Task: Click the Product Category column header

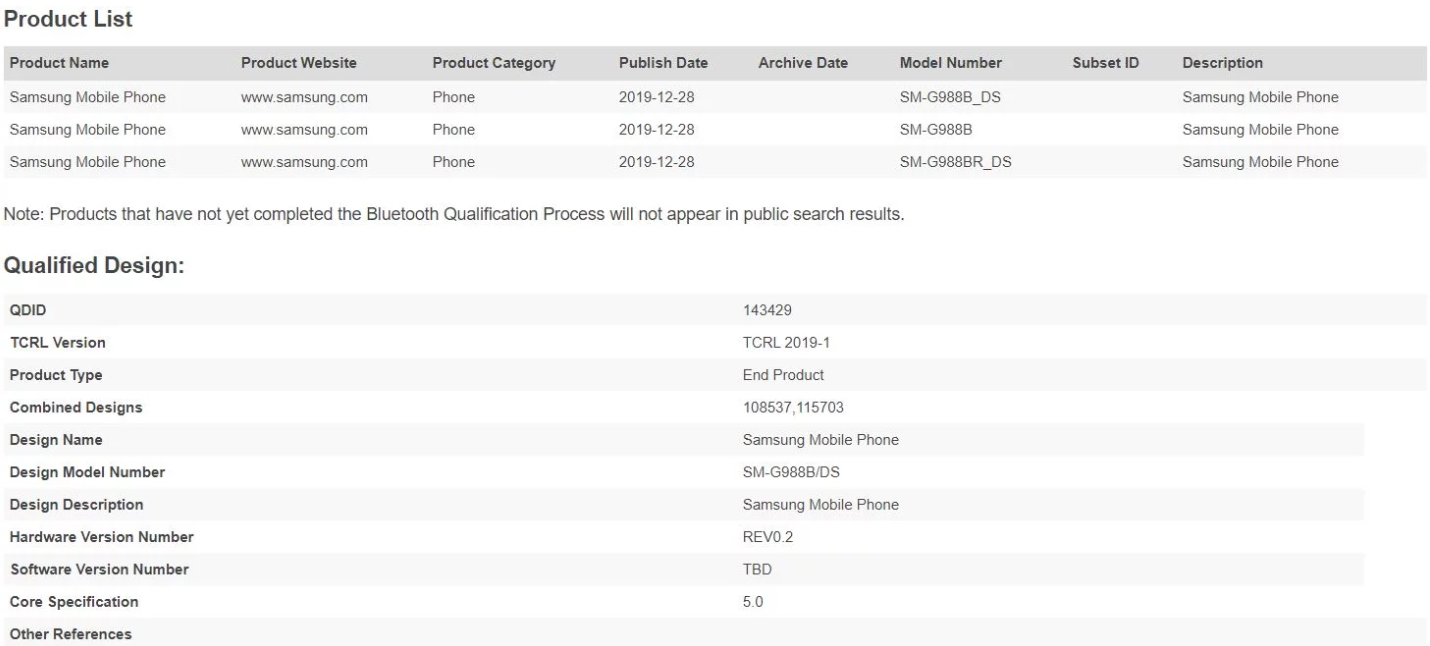Action: click(493, 63)
